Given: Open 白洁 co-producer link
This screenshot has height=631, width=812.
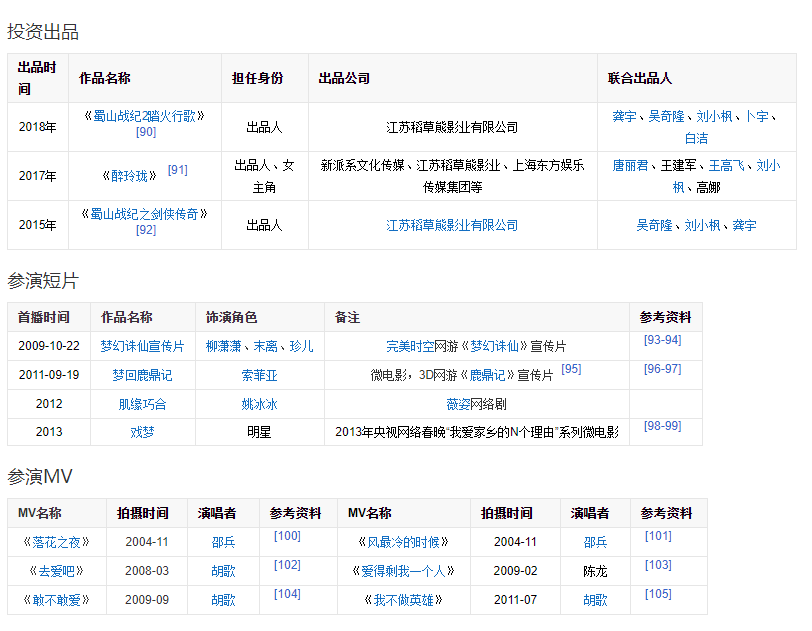Looking at the screenshot, I should [696, 138].
